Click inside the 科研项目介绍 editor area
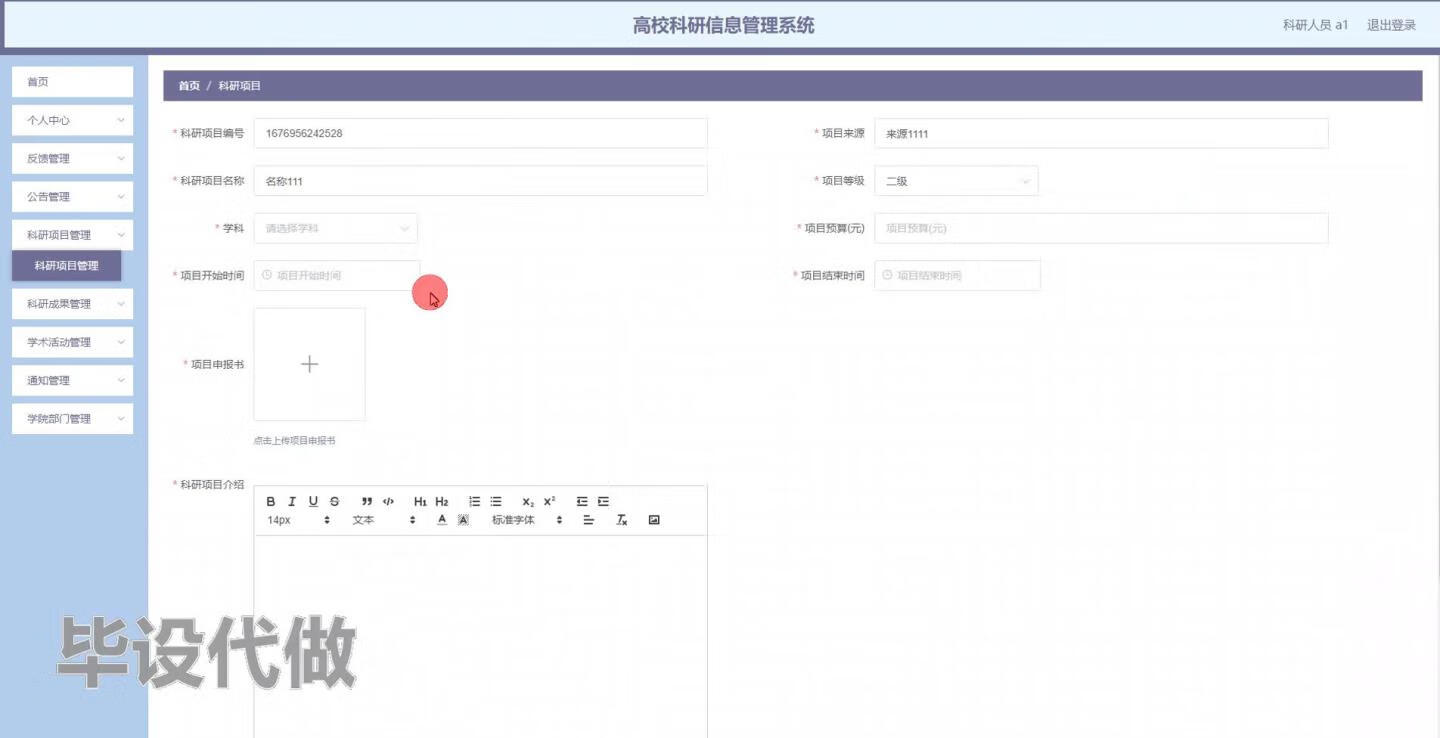Screen dimensions: 1440x738 480,636
